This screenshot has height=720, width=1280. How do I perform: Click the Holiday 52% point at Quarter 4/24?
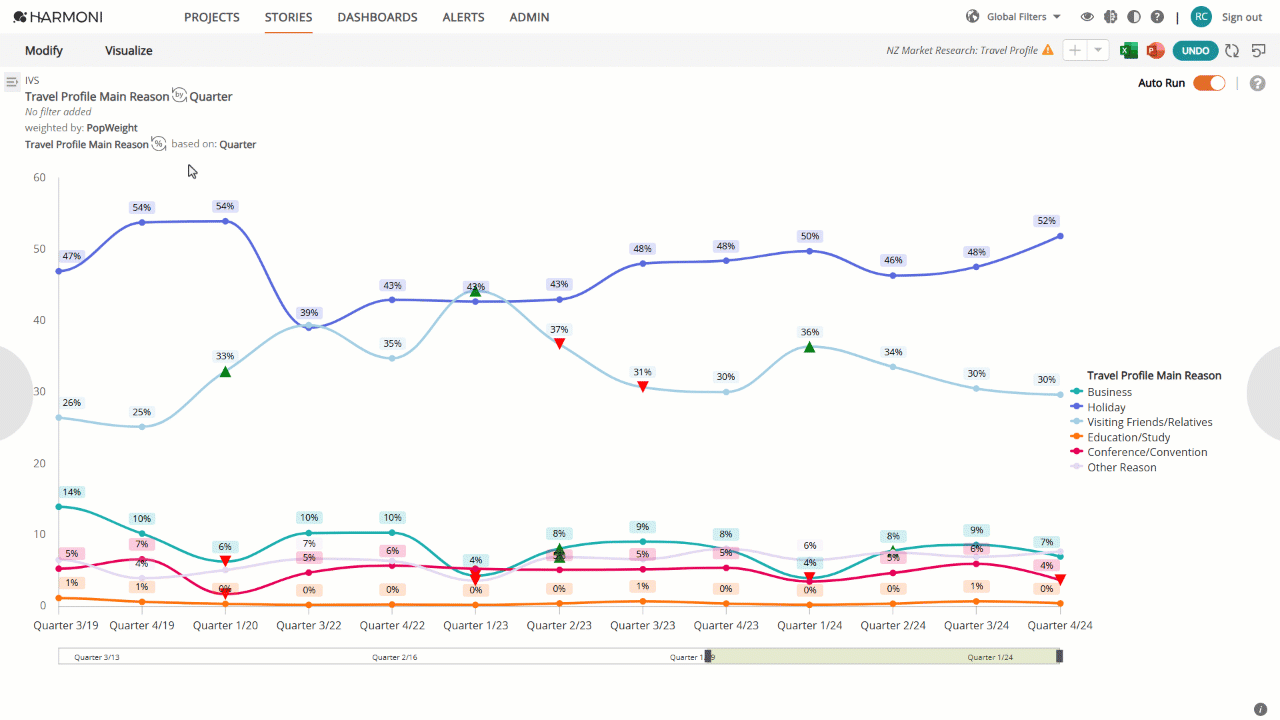tap(1060, 236)
